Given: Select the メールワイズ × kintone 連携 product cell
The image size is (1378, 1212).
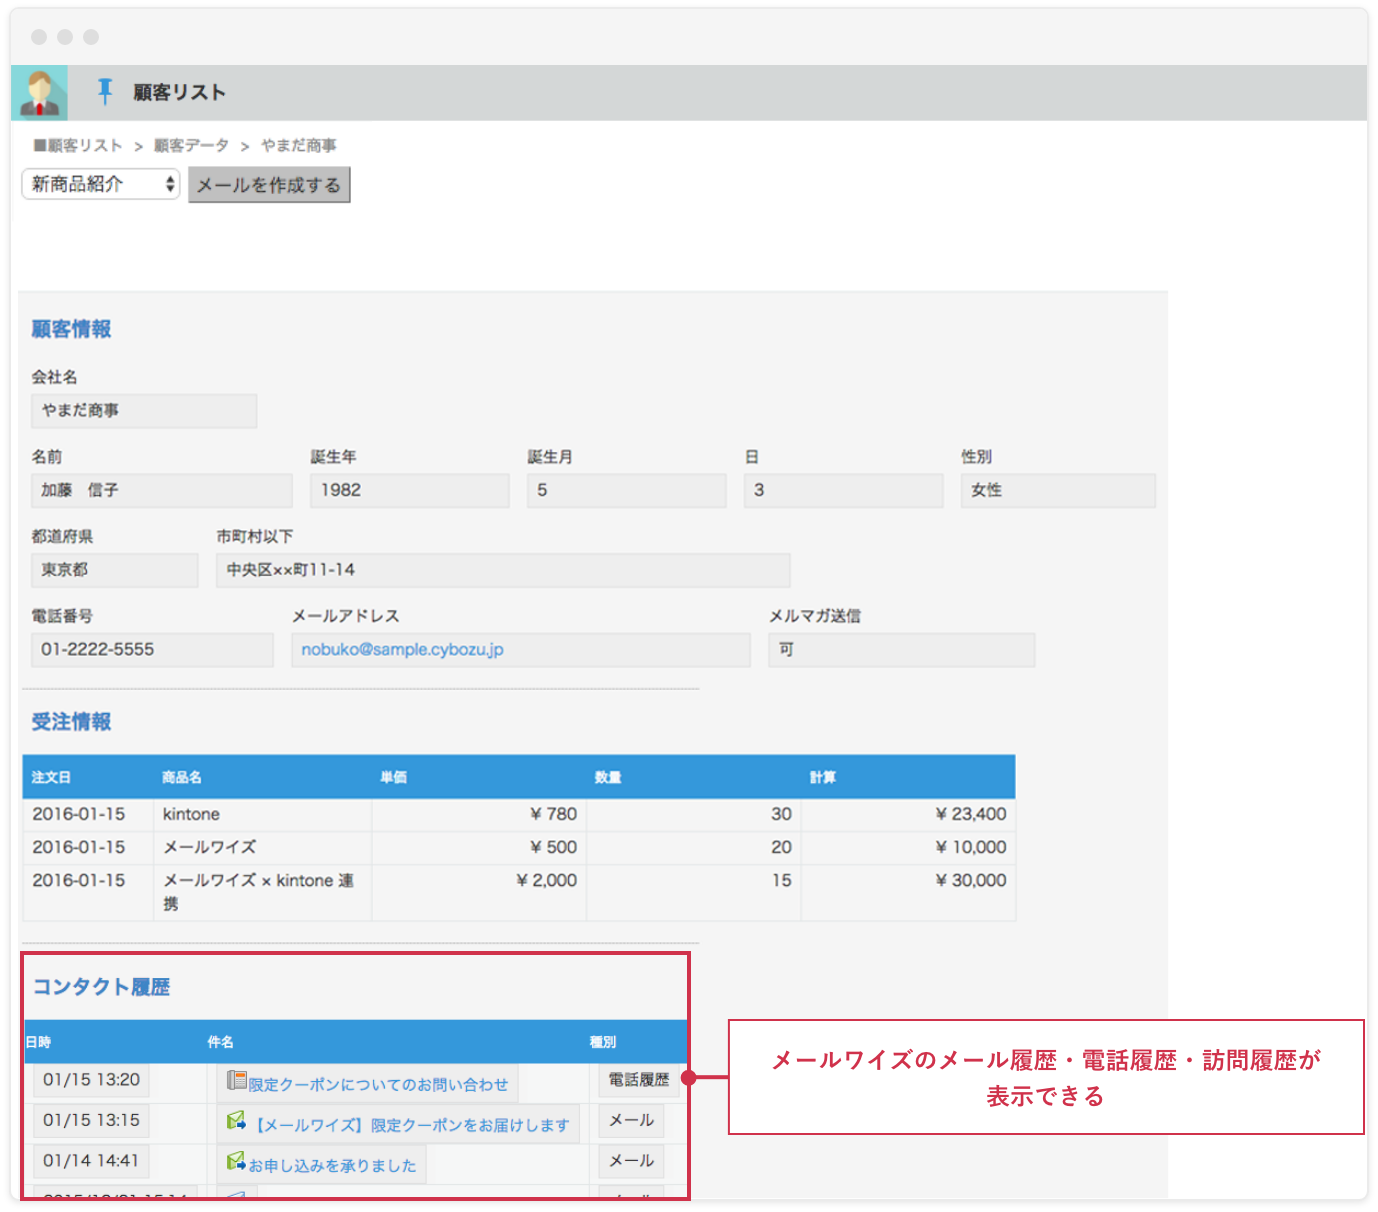Looking at the screenshot, I should (x=262, y=893).
